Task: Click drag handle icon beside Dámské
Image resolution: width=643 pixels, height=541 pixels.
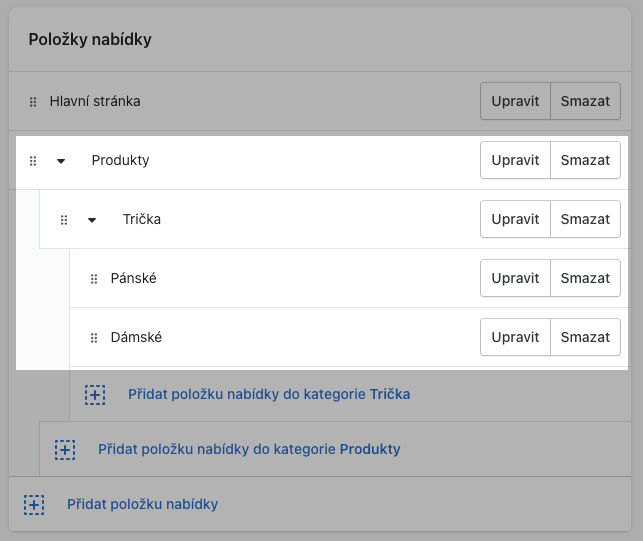Action: click(x=94, y=338)
